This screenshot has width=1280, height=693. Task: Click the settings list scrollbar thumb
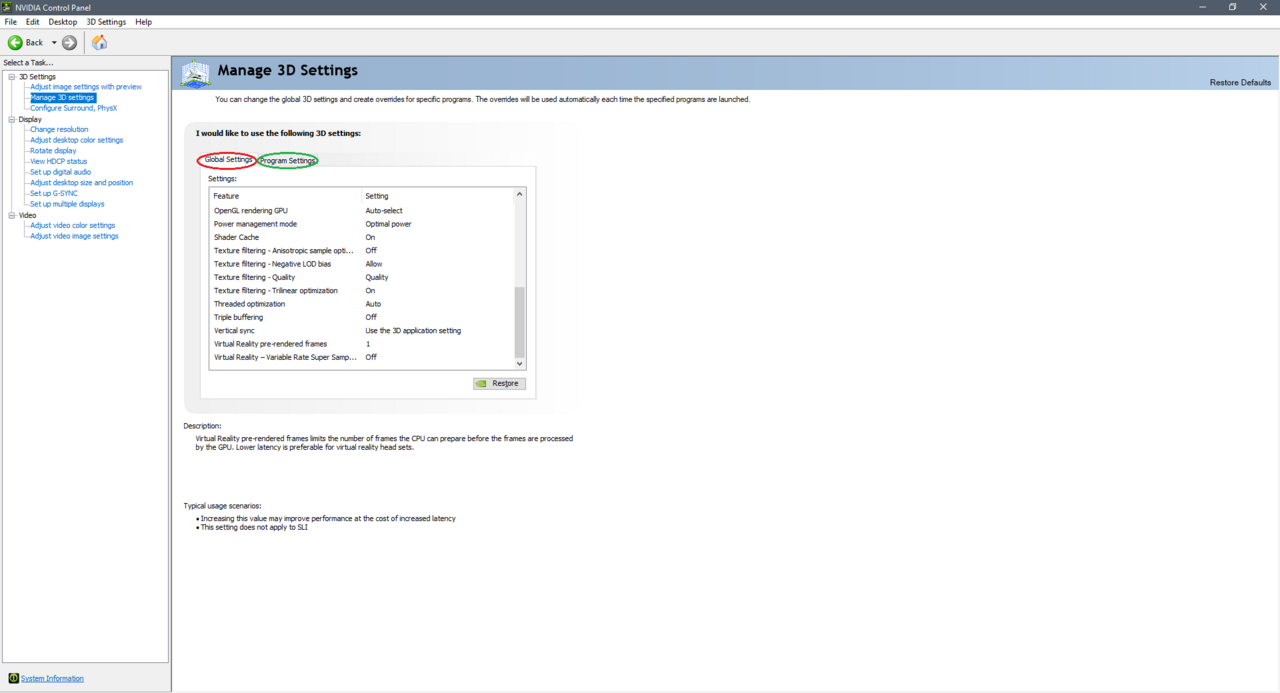[519, 321]
